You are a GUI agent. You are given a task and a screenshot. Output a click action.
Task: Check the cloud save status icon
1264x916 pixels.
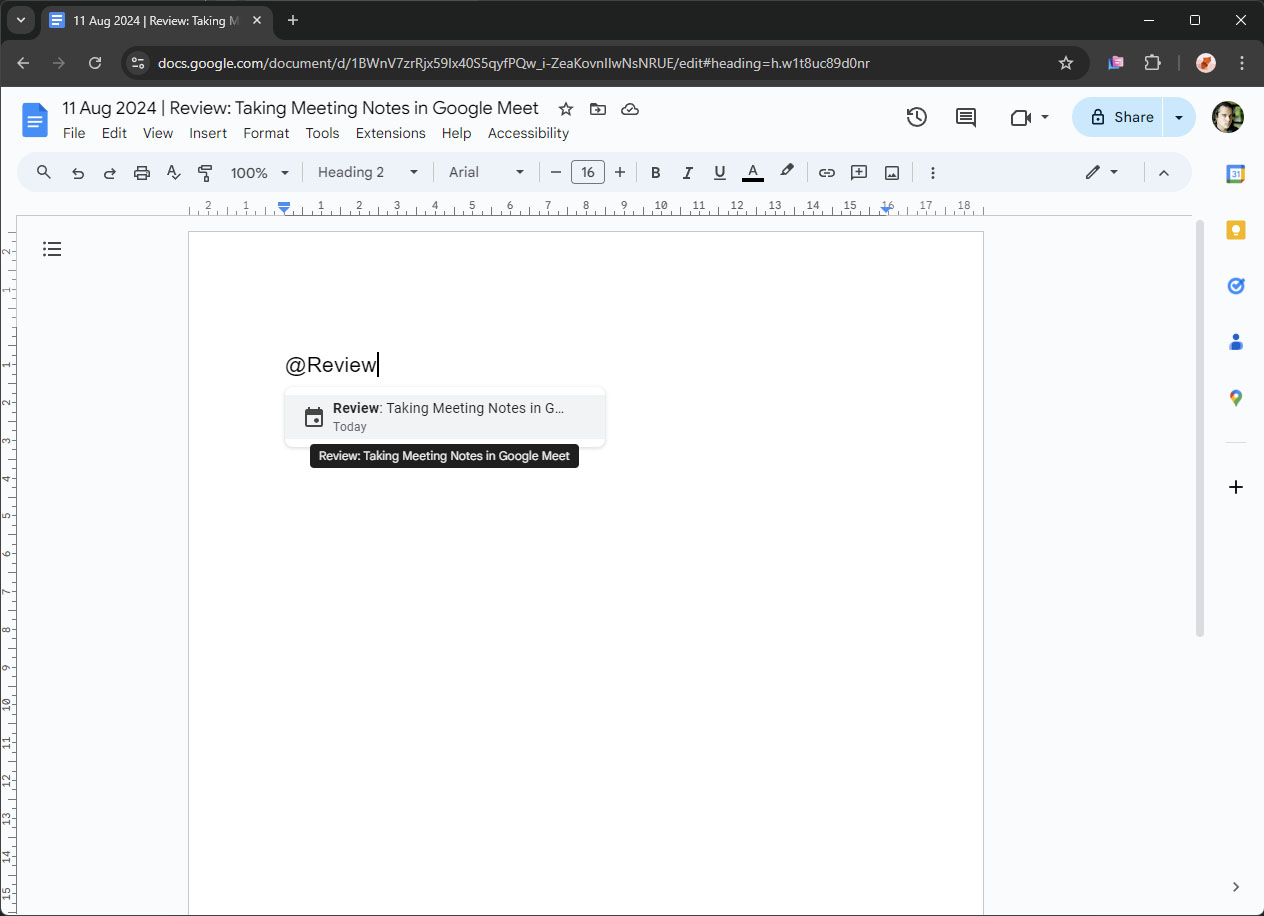[630, 109]
